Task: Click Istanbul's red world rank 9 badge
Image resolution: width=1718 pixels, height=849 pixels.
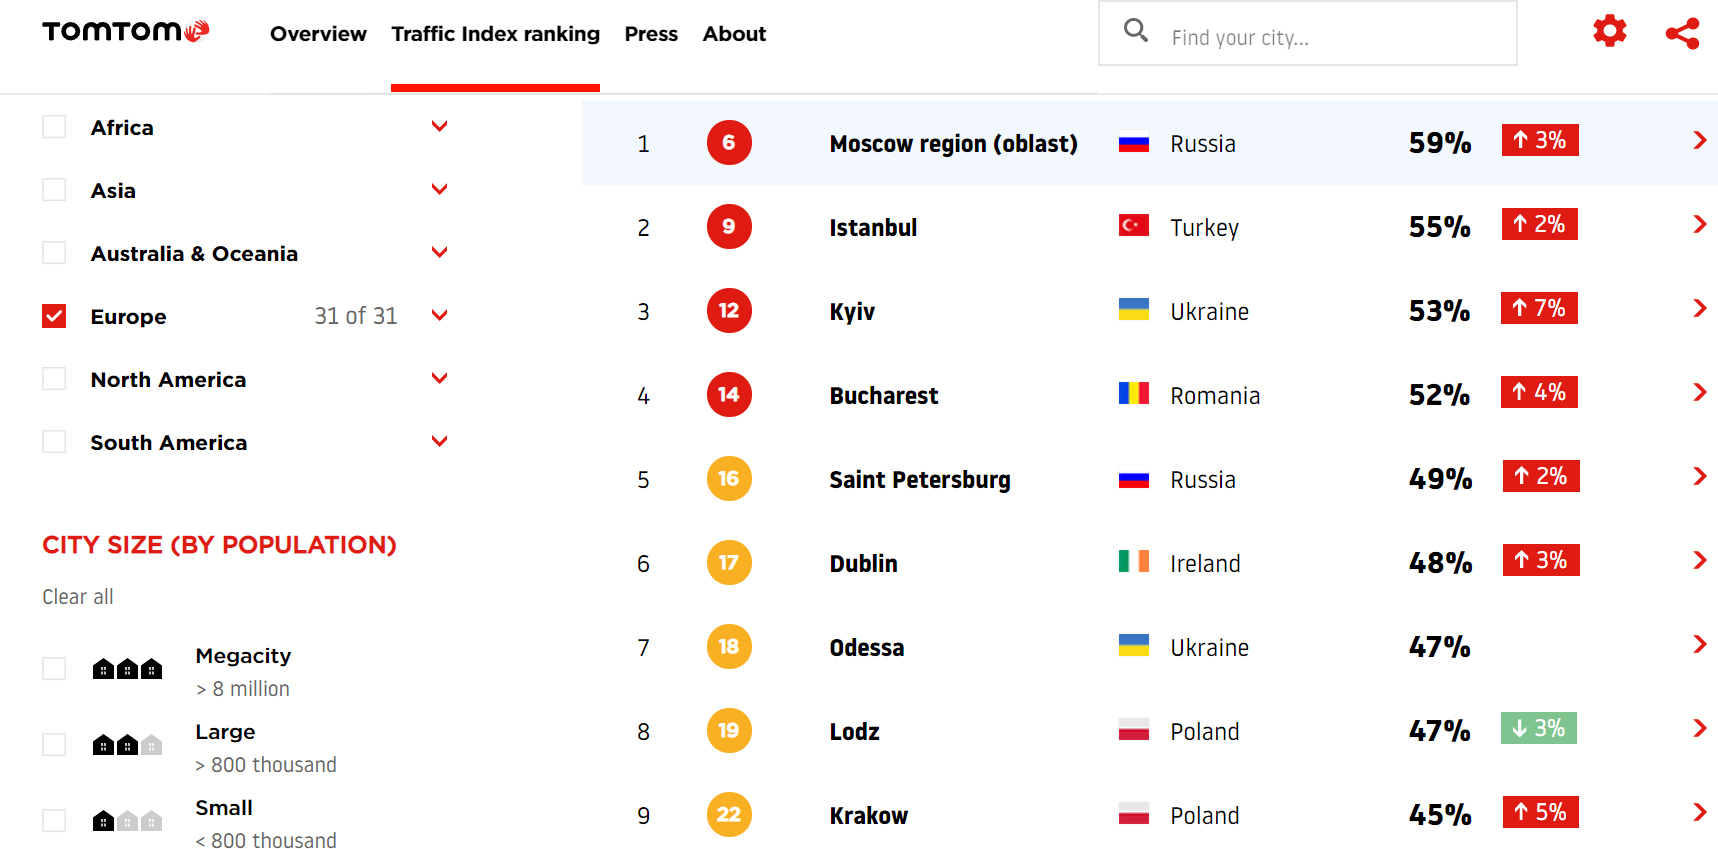Action: (728, 227)
